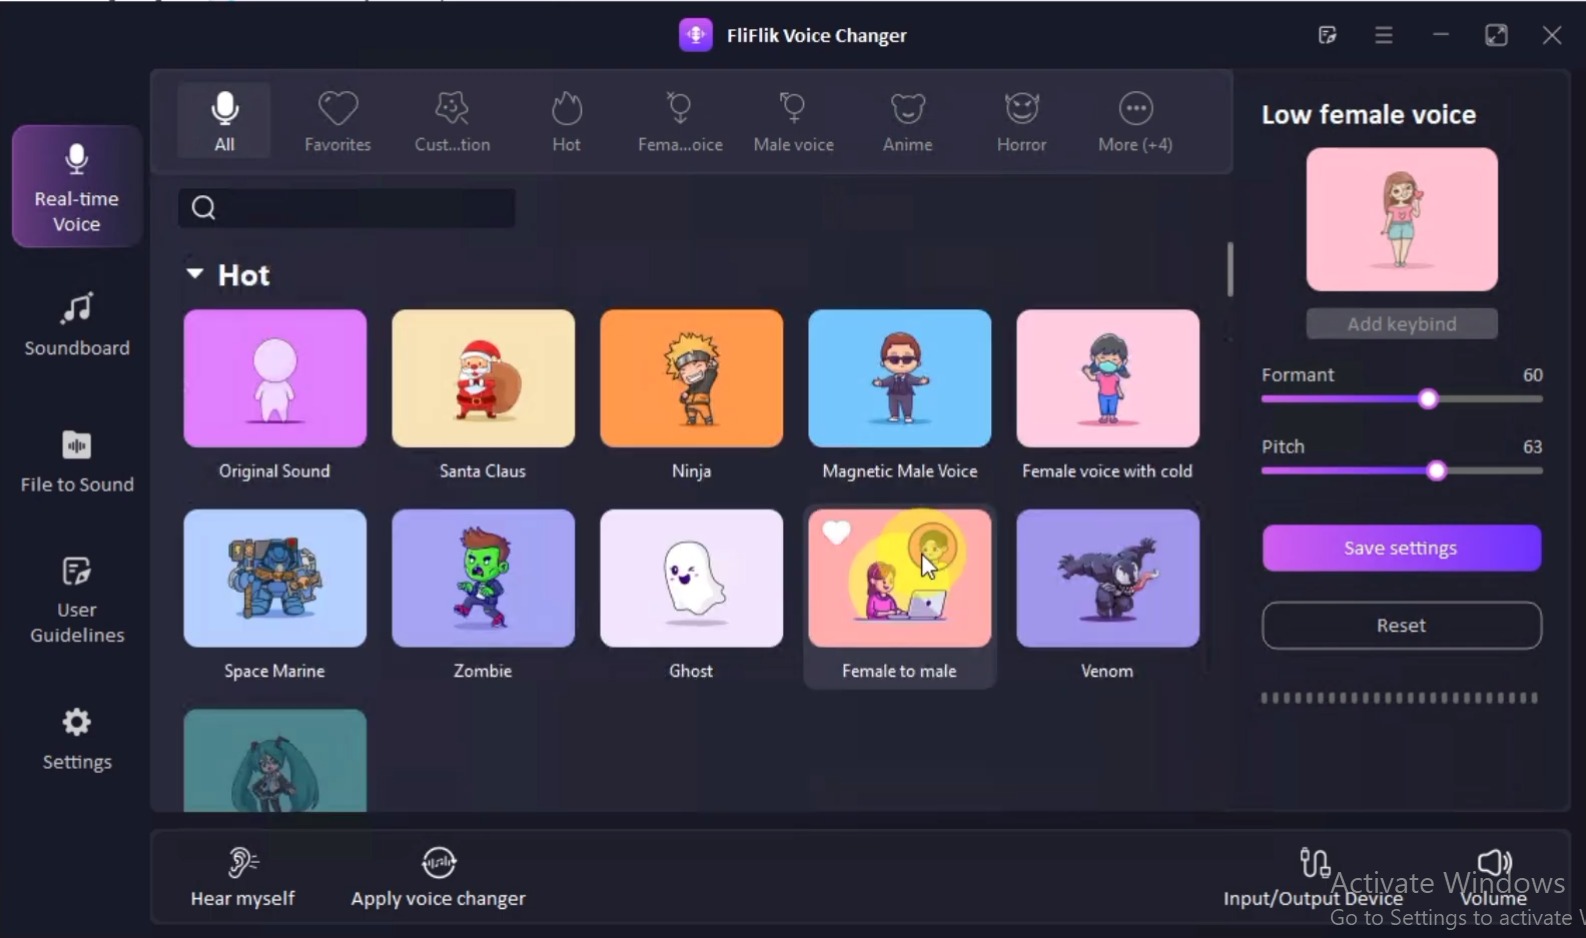Open the Soundboard section
This screenshot has height=938, width=1586.
(77, 324)
